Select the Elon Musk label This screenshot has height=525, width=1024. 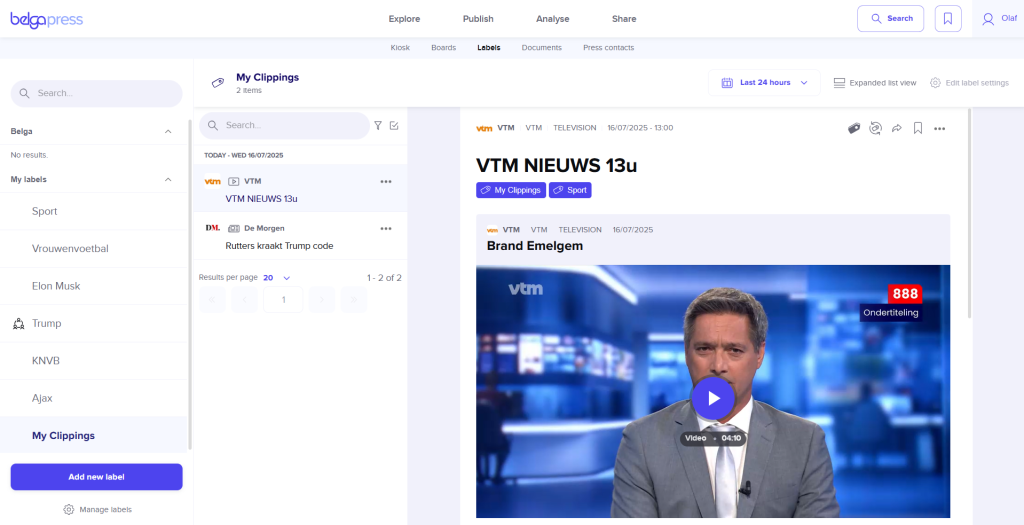pyautogui.click(x=93, y=286)
